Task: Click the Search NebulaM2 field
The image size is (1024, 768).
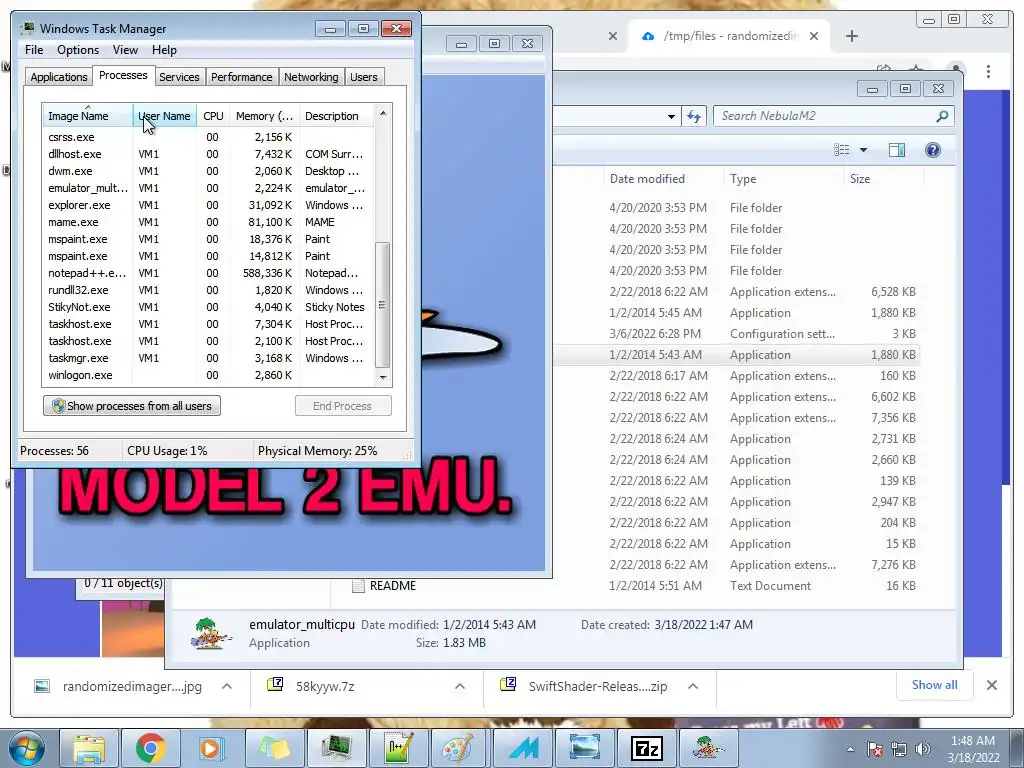Action: (833, 116)
